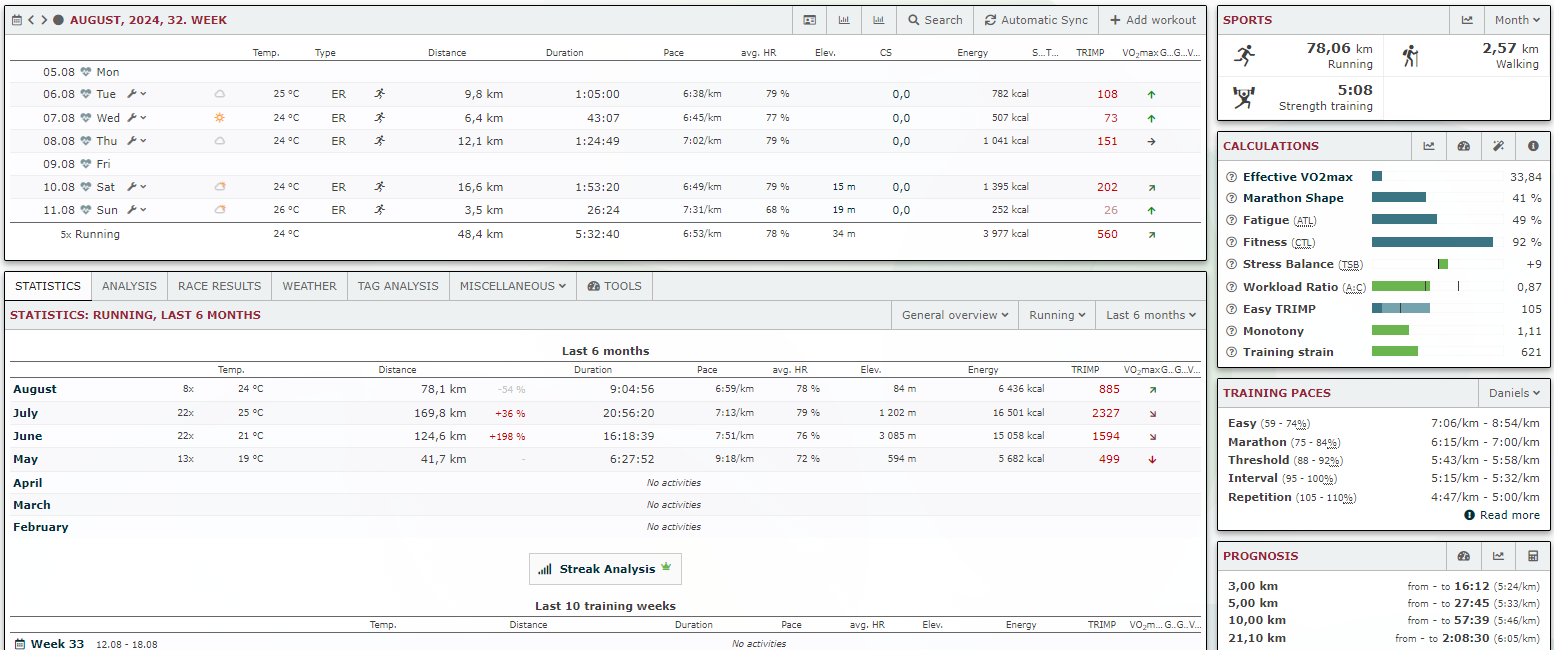This screenshot has width=1554, height=650.
Task: Open the chart icon in the Sports panel header
Action: click(x=1467, y=20)
